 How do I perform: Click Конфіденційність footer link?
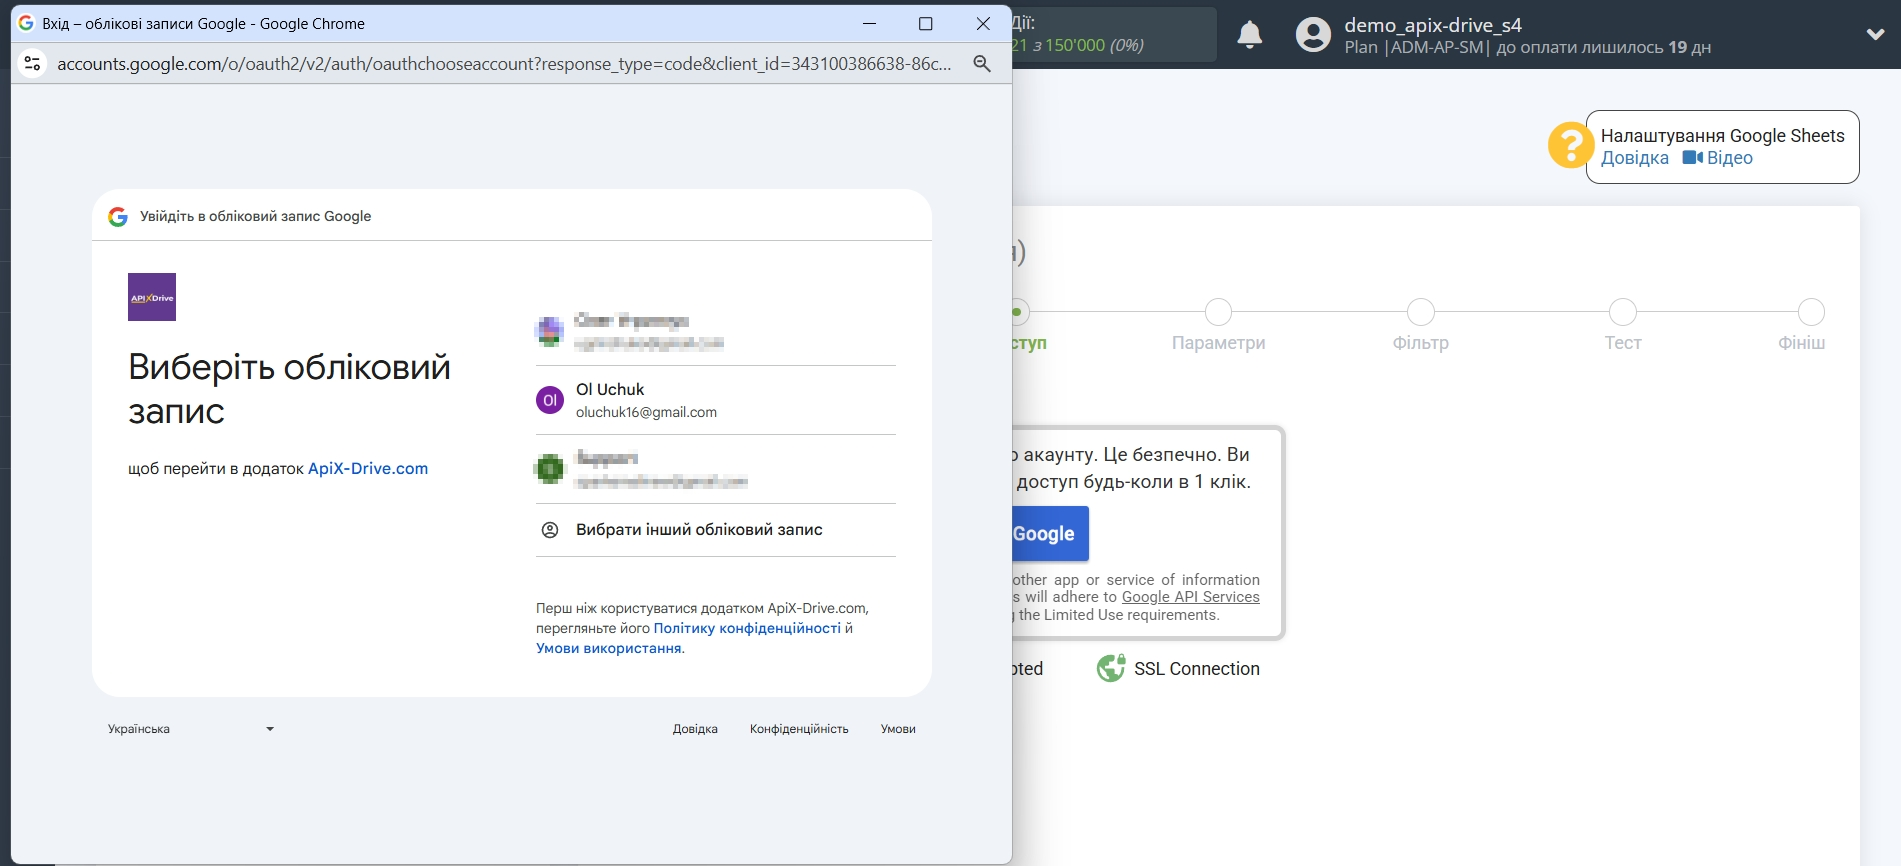(799, 729)
